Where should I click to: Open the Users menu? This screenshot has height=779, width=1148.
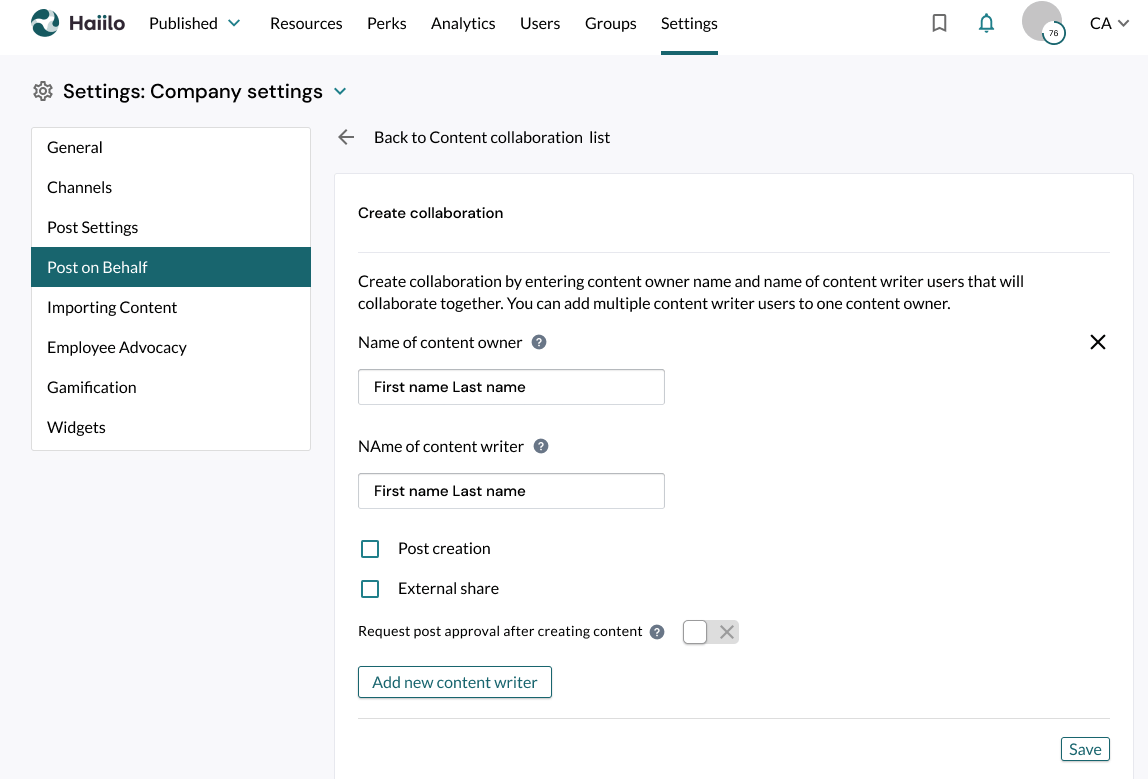point(540,23)
